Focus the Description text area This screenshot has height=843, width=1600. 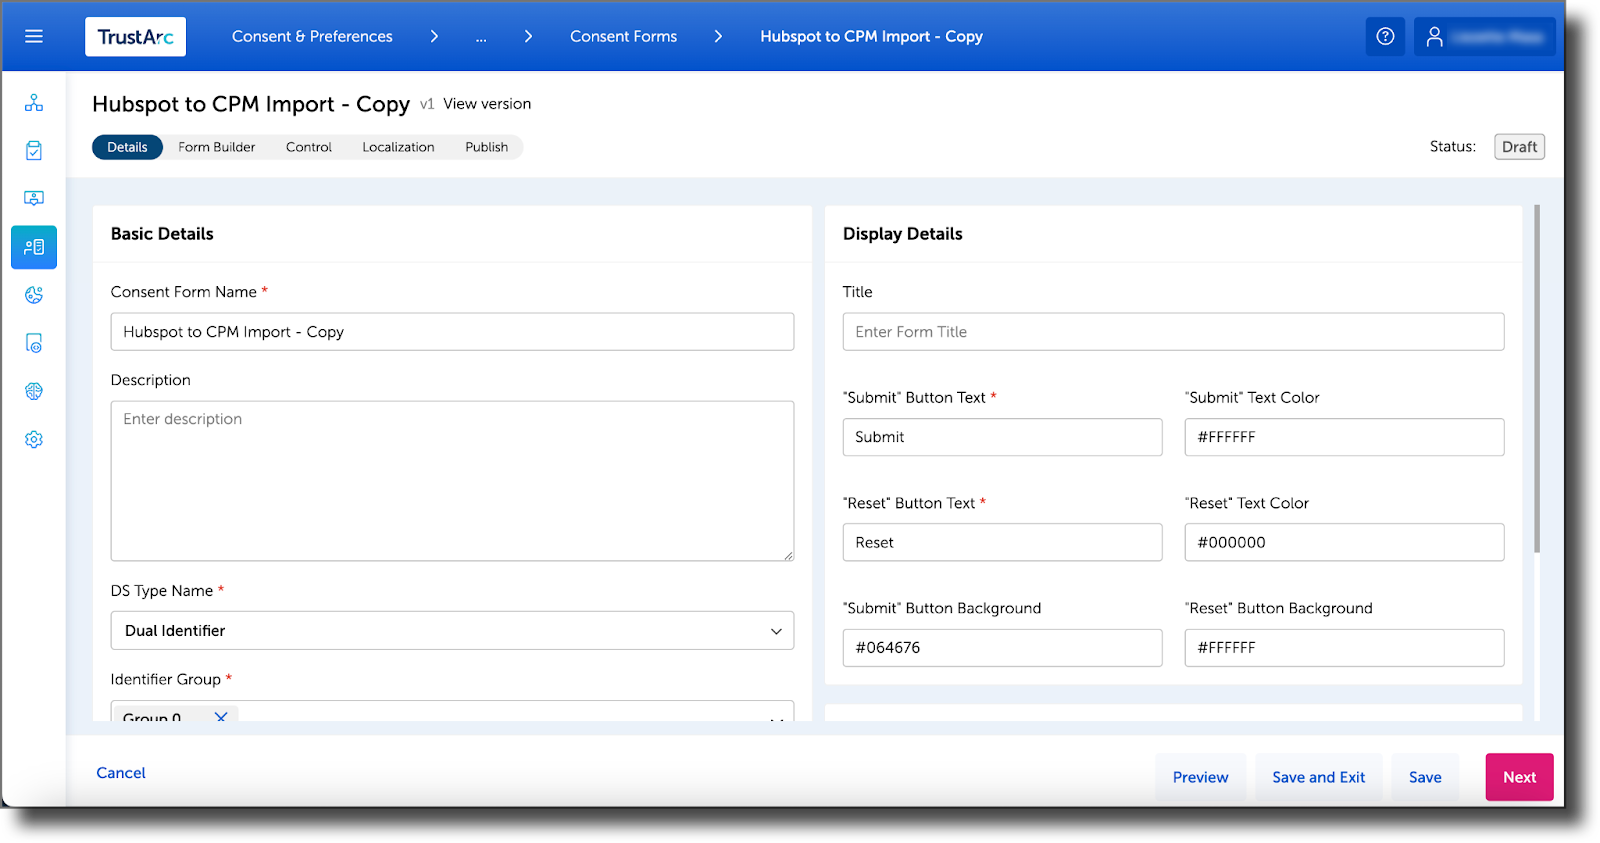pos(452,481)
